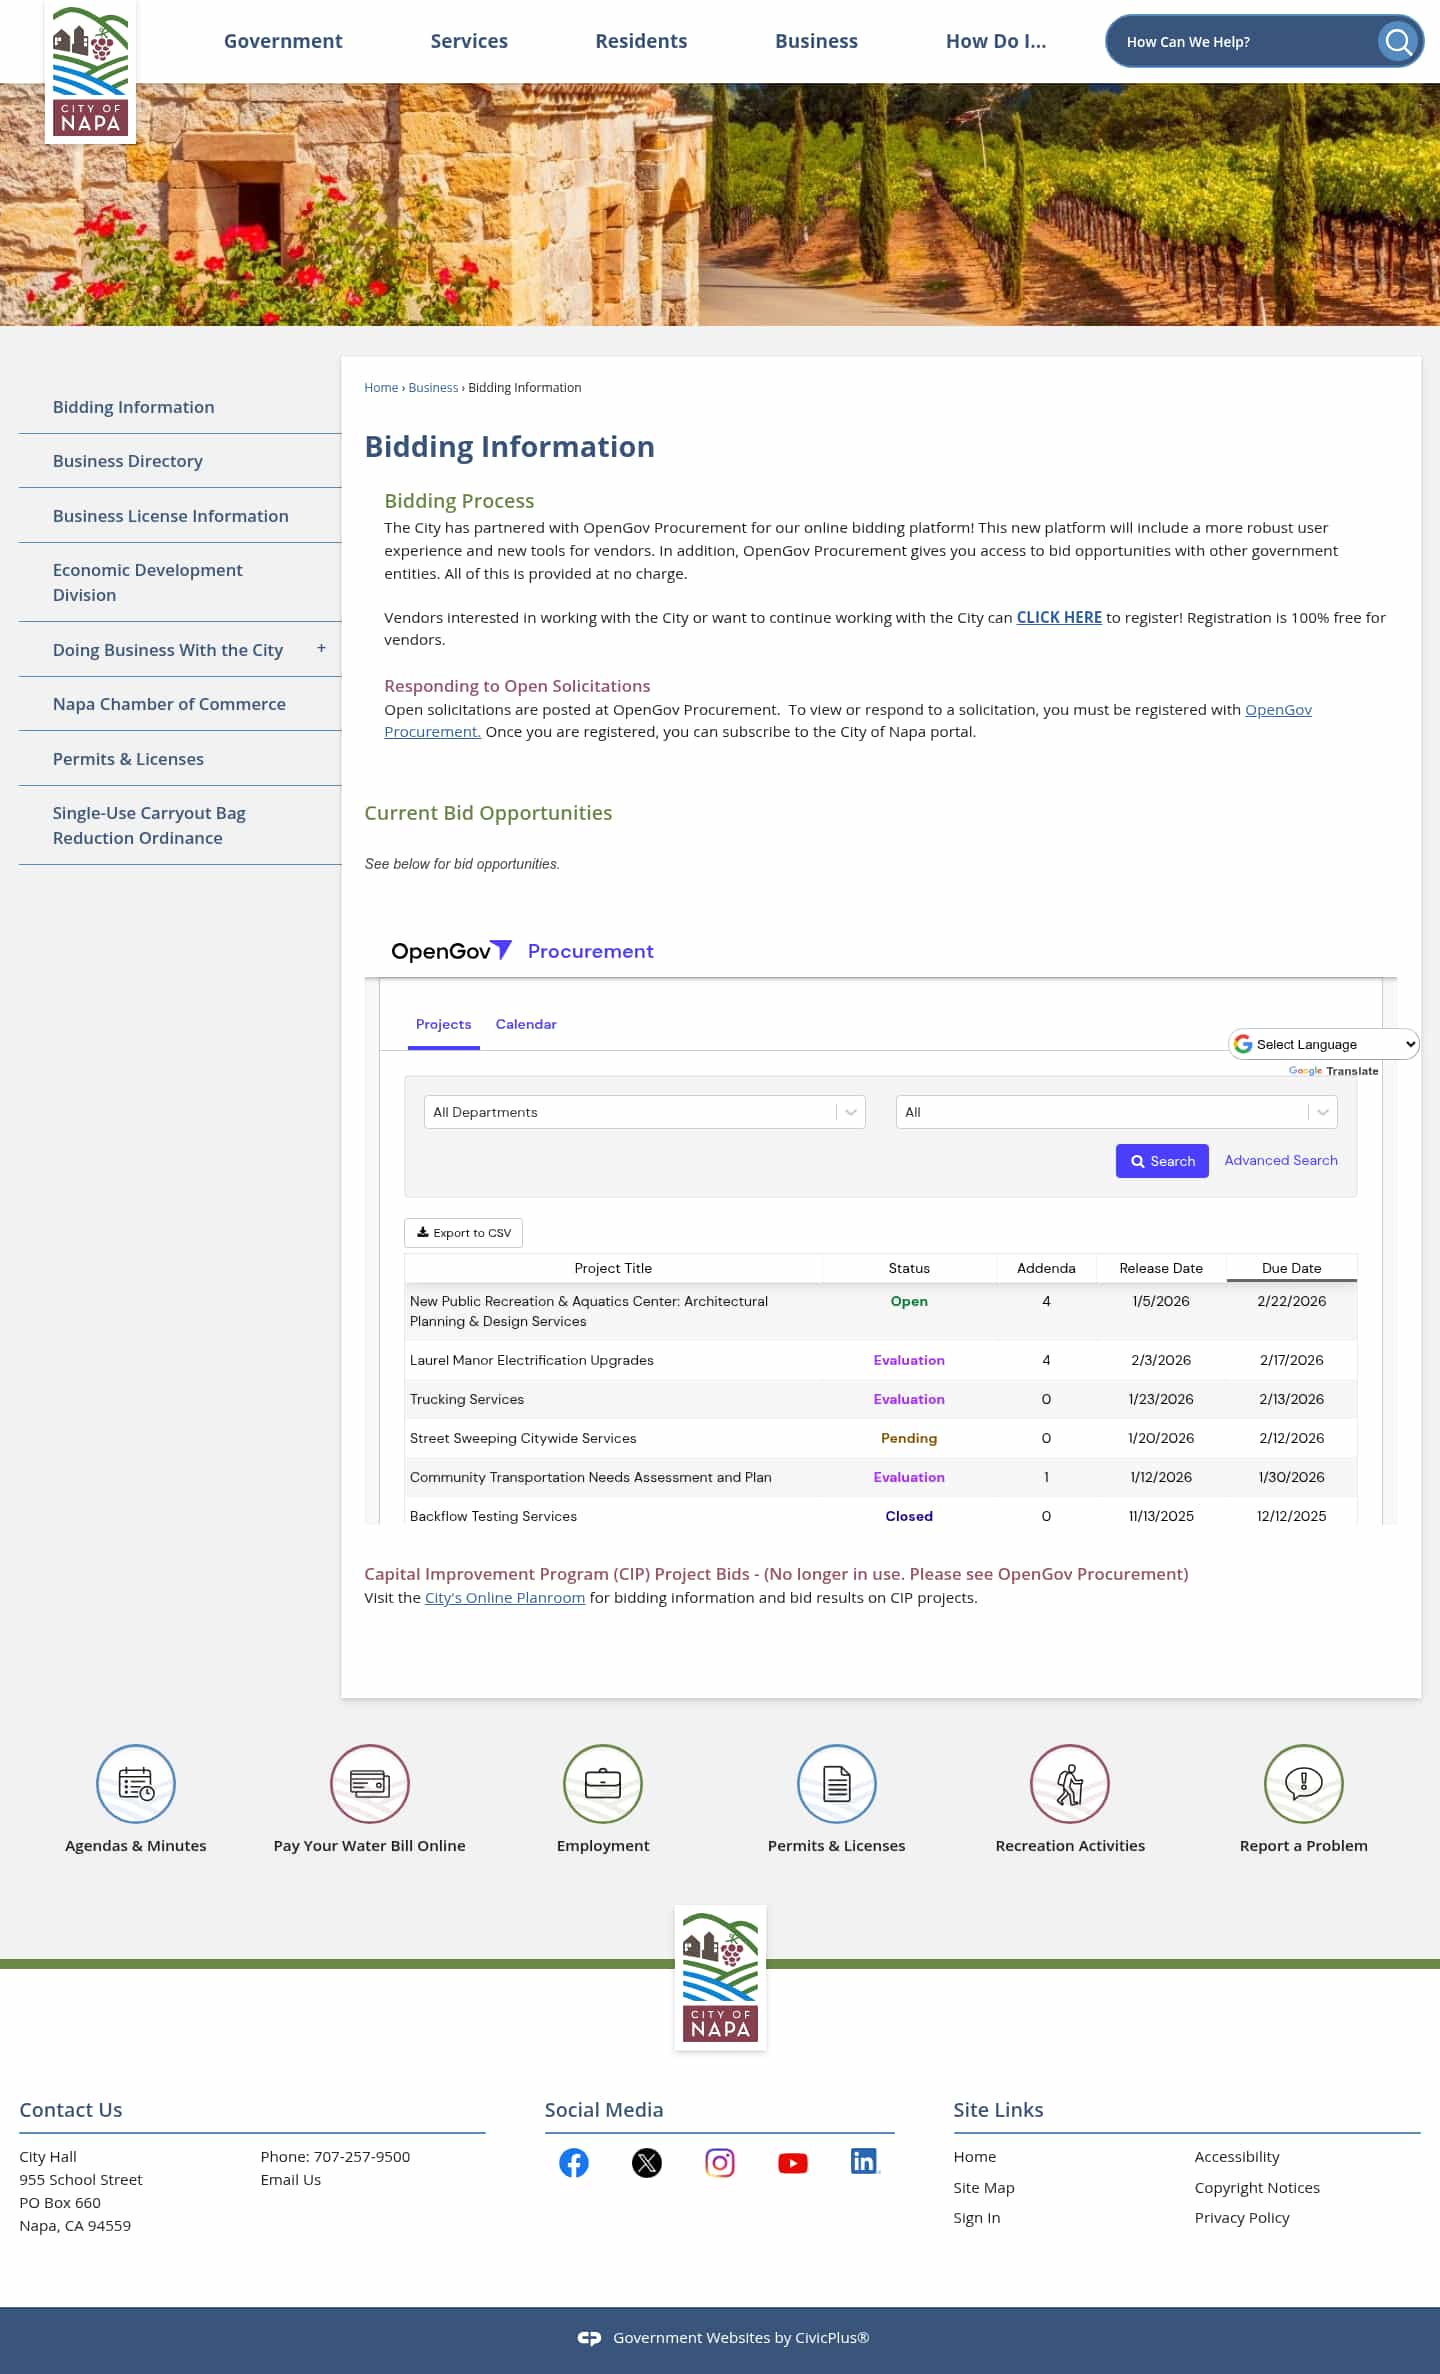Image resolution: width=1440 pixels, height=2374 pixels.
Task: Click the CLICK HERE registration link
Action: coord(1059,618)
